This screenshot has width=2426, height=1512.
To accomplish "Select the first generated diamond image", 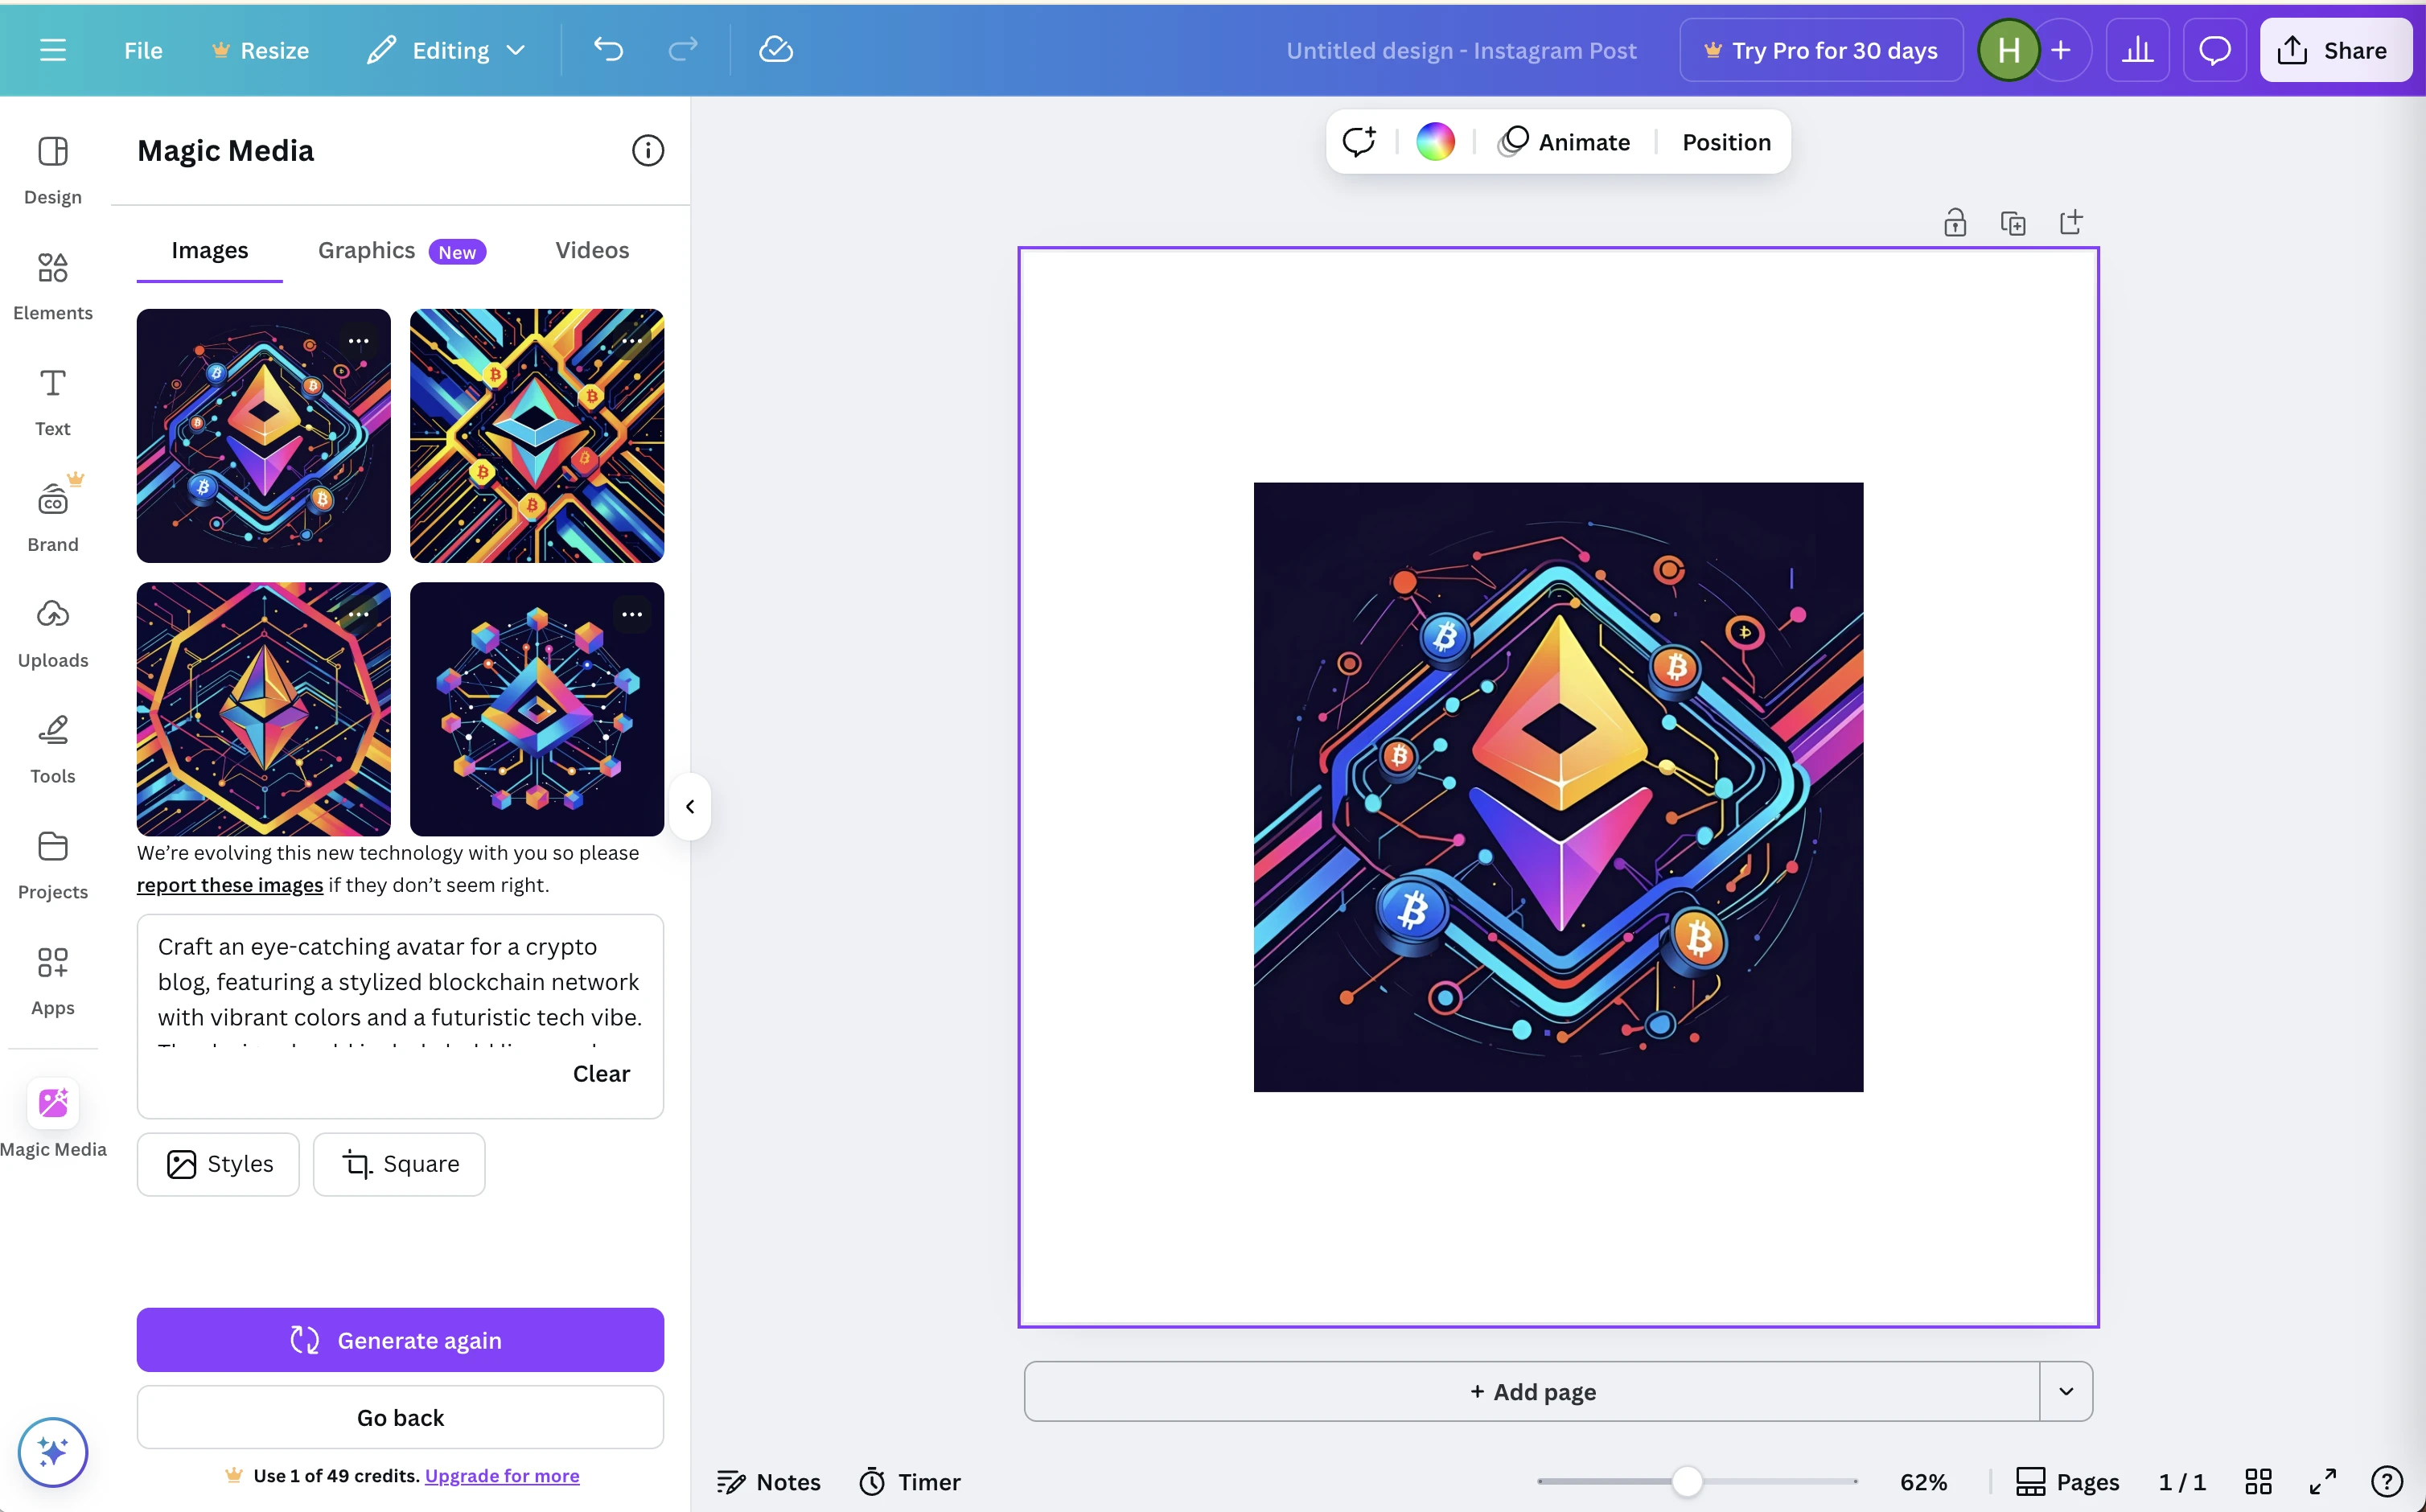I will click(264, 436).
